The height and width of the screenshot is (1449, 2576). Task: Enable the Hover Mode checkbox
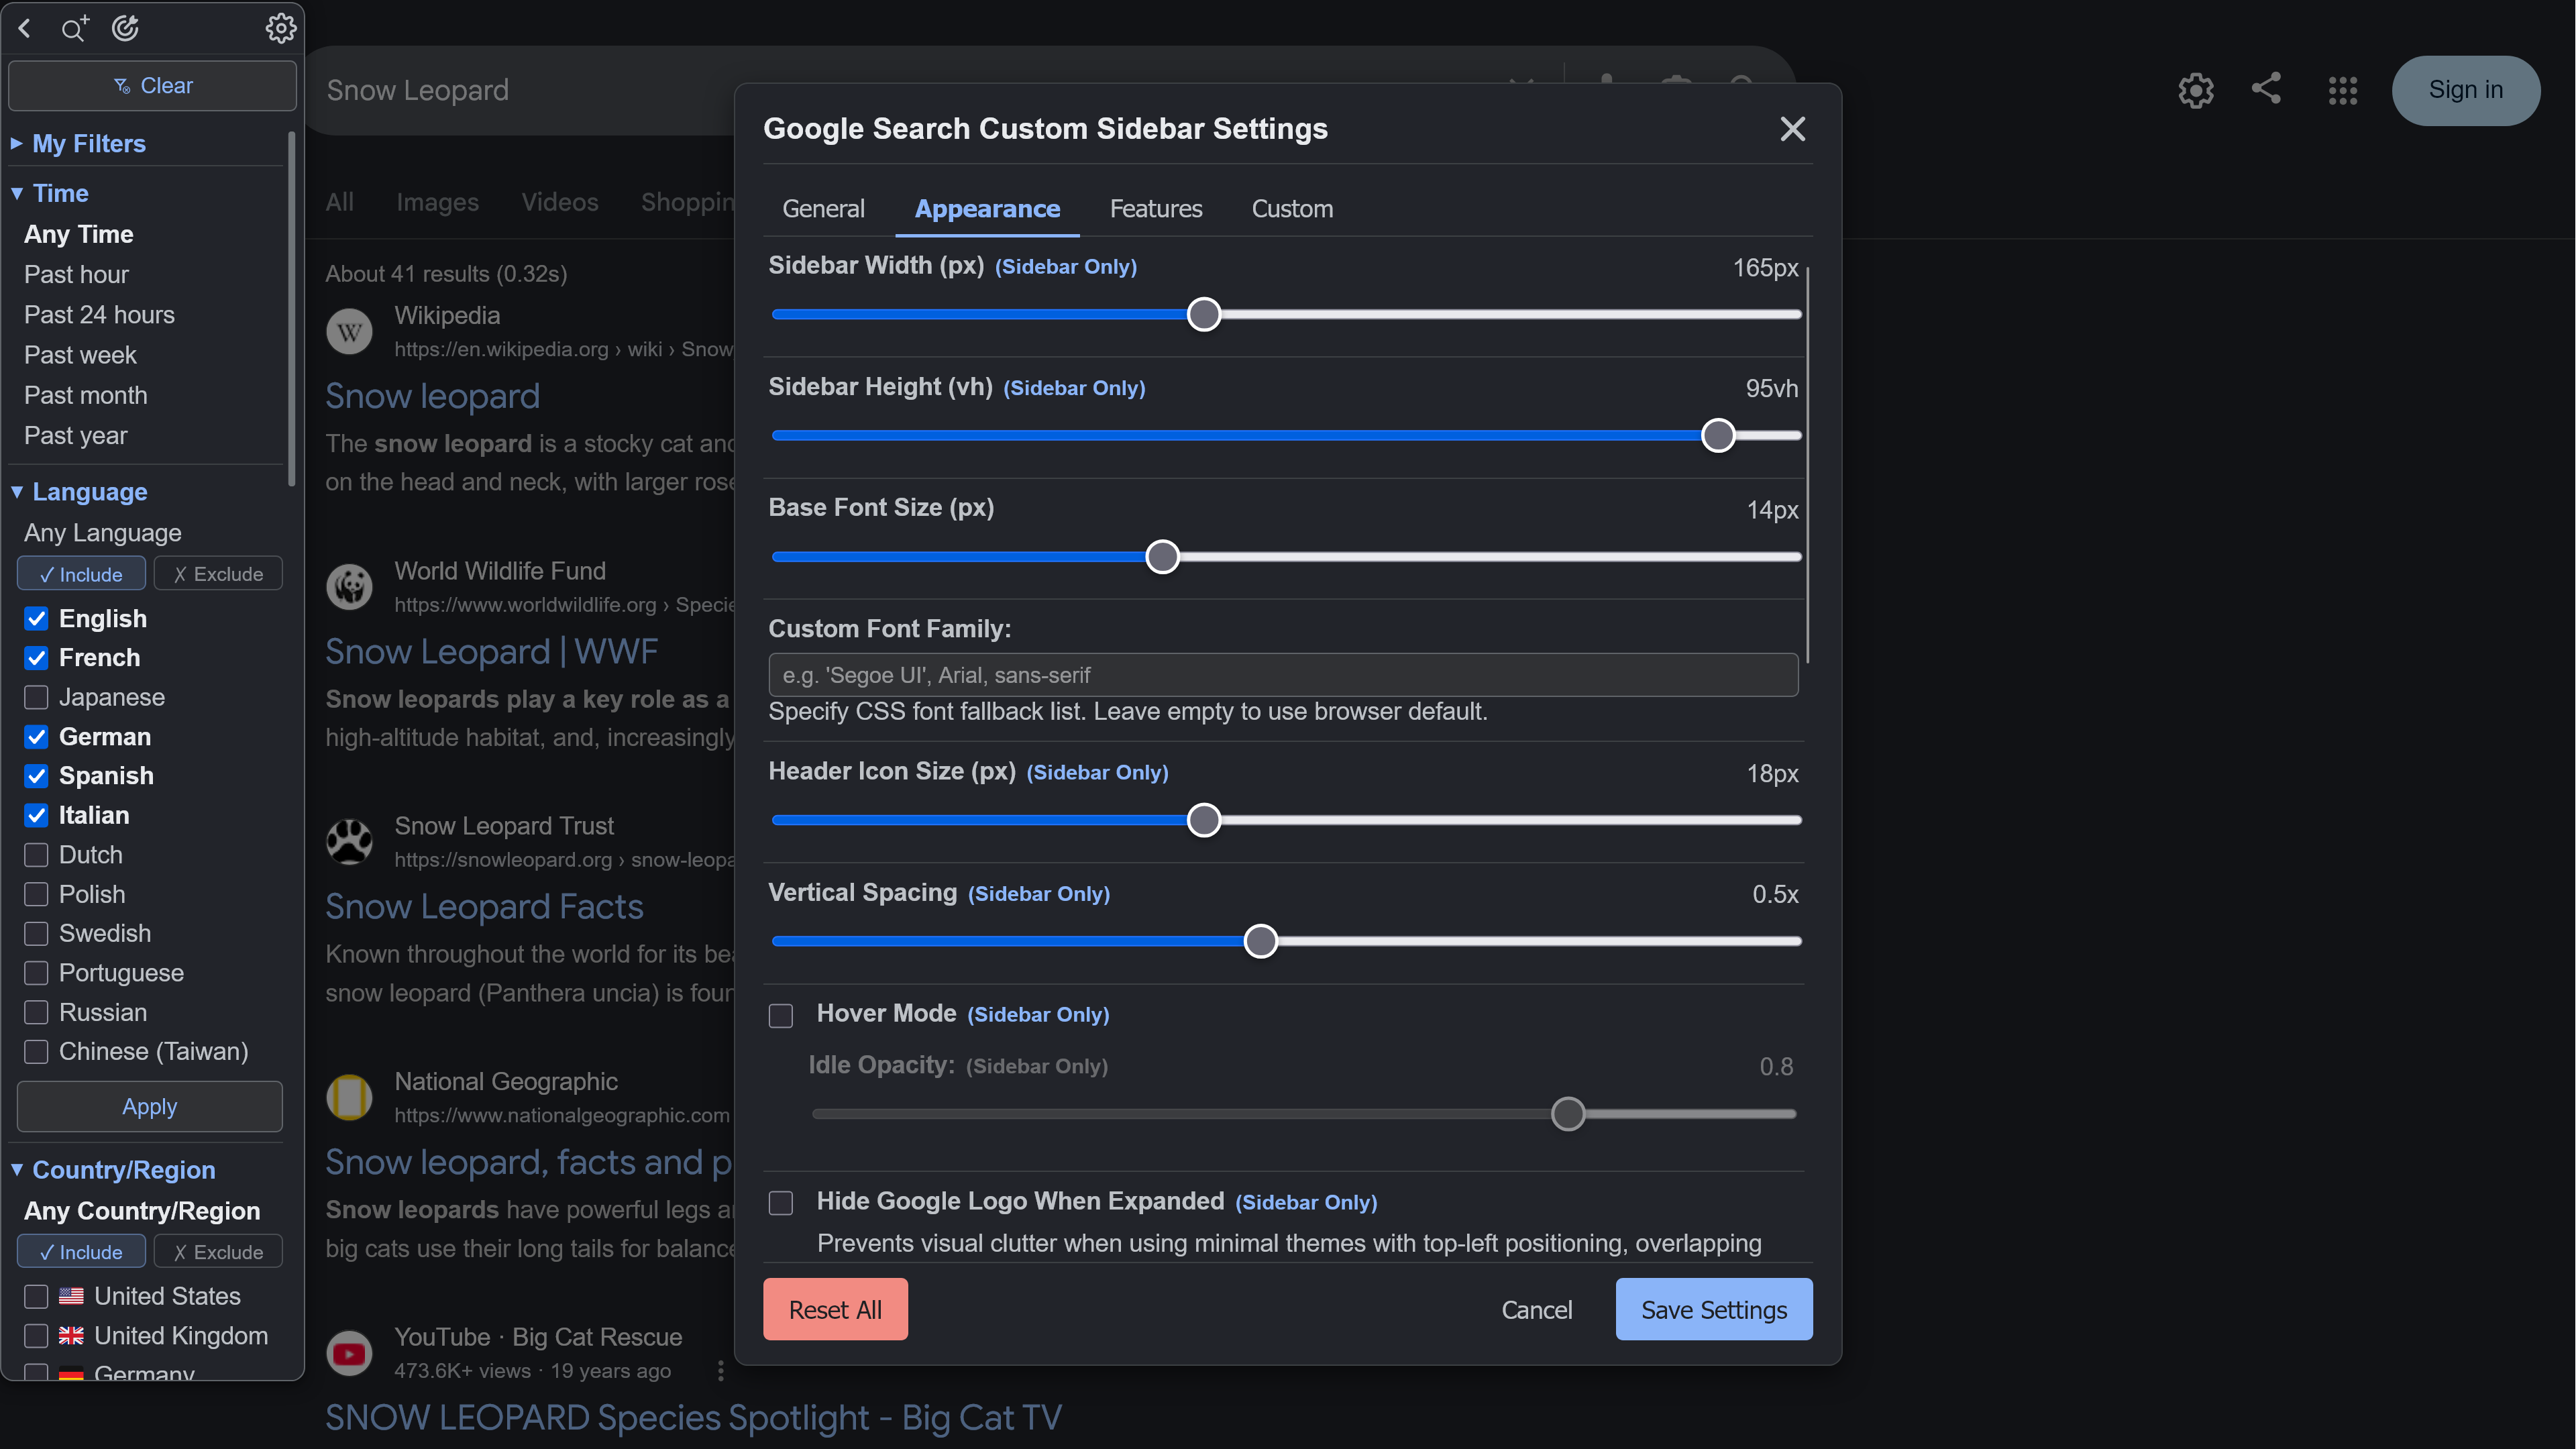pyautogui.click(x=781, y=1016)
